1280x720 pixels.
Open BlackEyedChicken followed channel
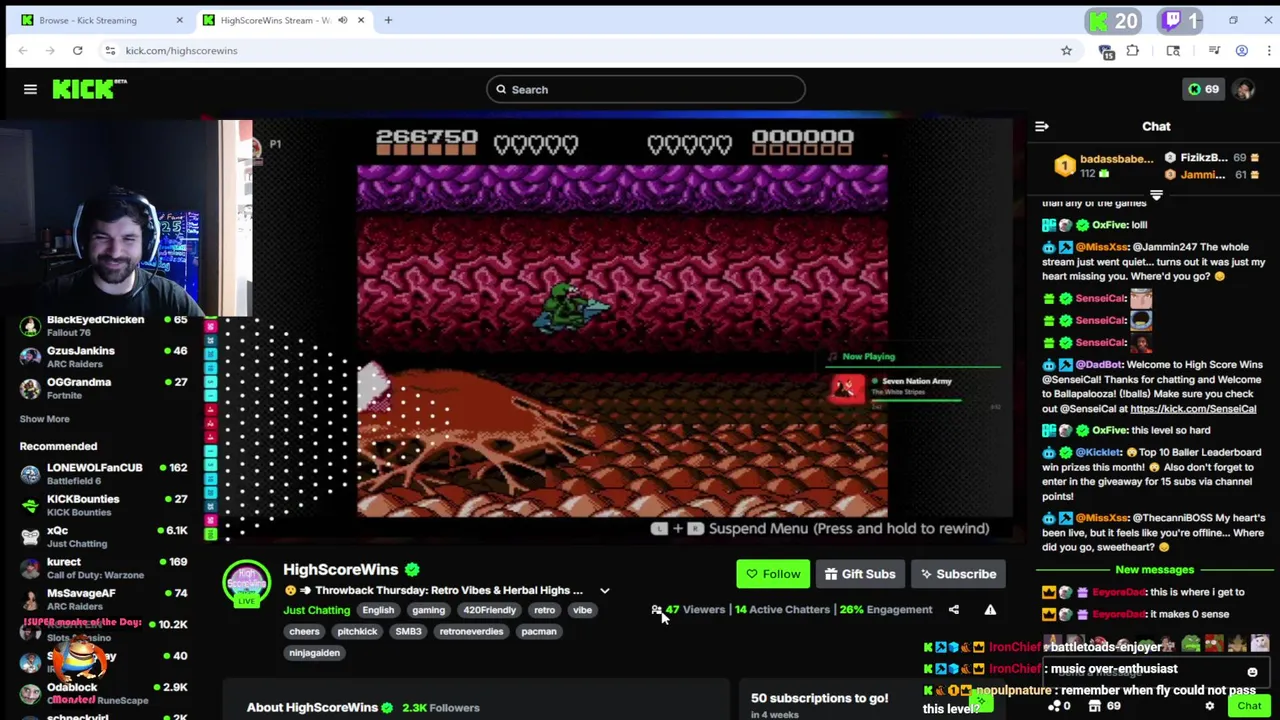(103, 326)
